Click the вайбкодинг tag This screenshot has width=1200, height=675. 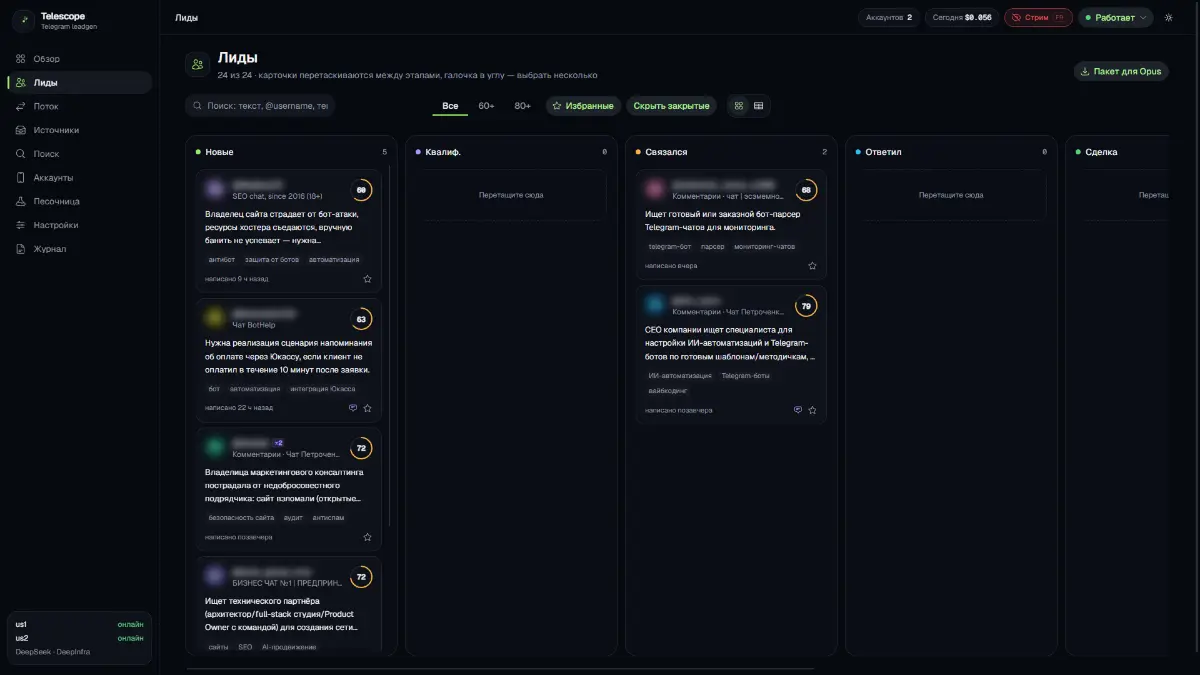[x=668, y=391]
